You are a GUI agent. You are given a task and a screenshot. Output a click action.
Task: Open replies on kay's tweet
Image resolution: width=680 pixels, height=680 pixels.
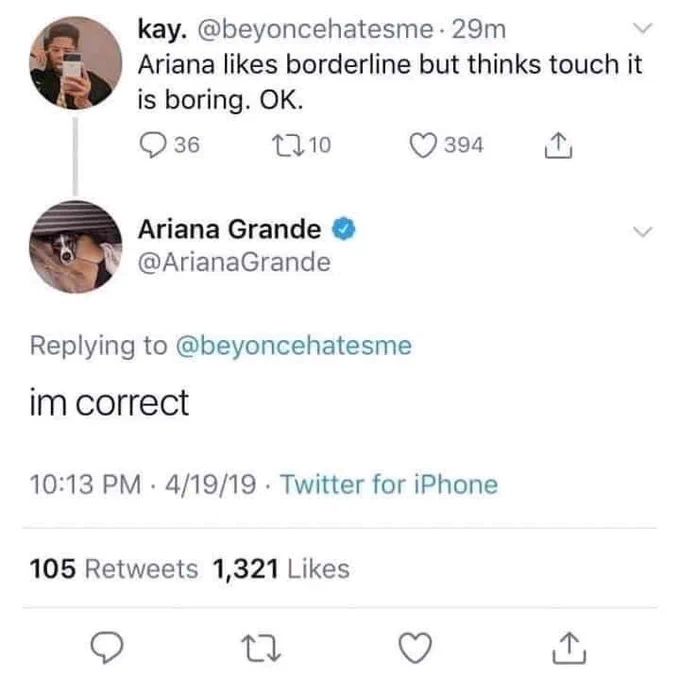(x=153, y=145)
